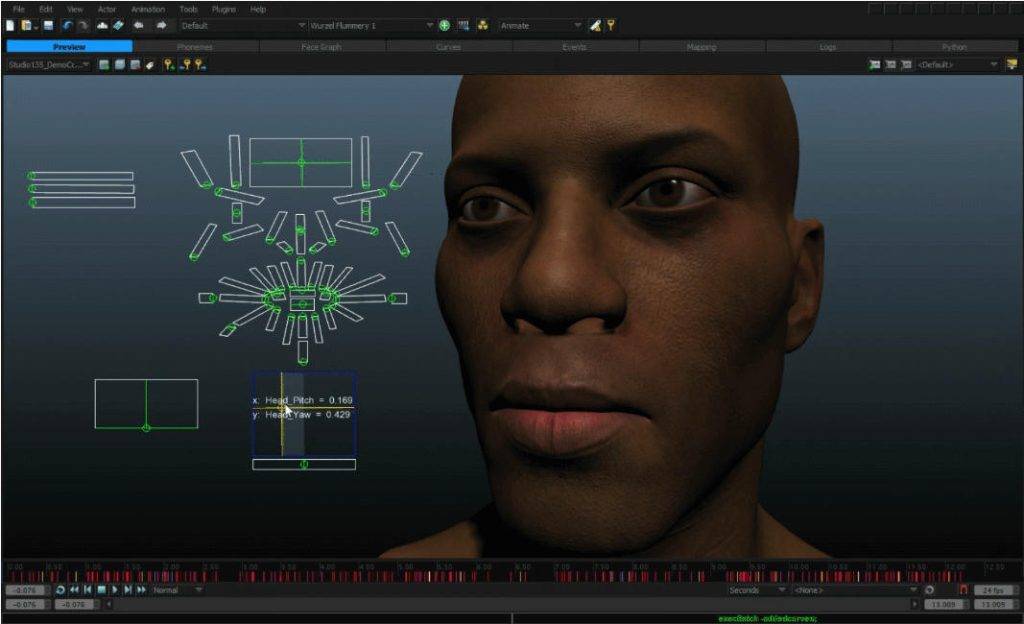This screenshot has height=624, width=1024.
Task: Switch to the Curves tab
Action: click(448, 46)
